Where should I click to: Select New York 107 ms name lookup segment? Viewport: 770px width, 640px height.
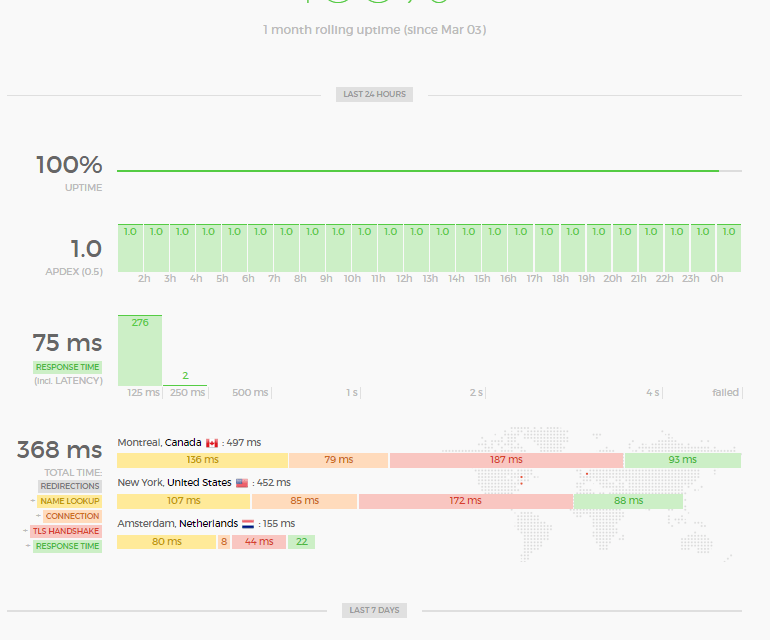click(x=183, y=501)
